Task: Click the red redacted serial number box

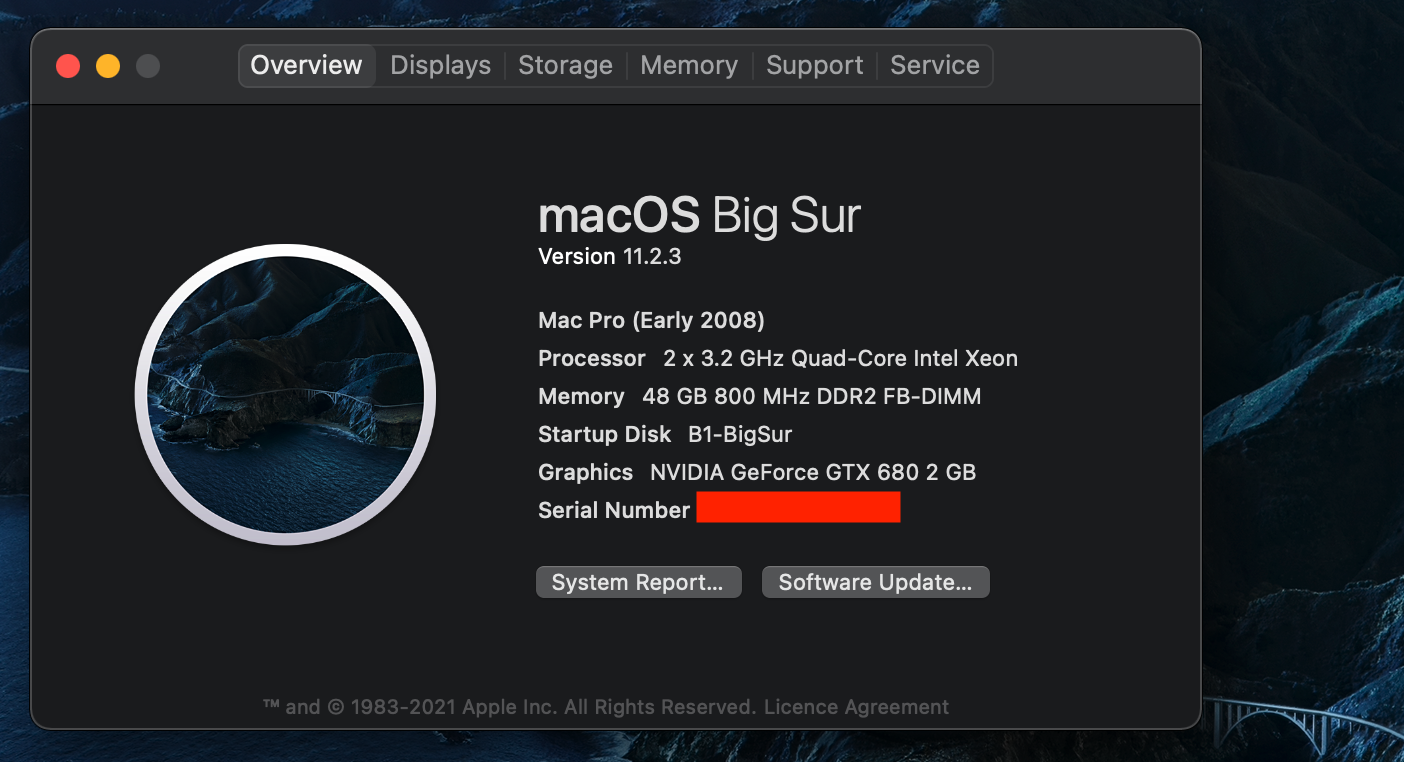Action: click(798, 508)
